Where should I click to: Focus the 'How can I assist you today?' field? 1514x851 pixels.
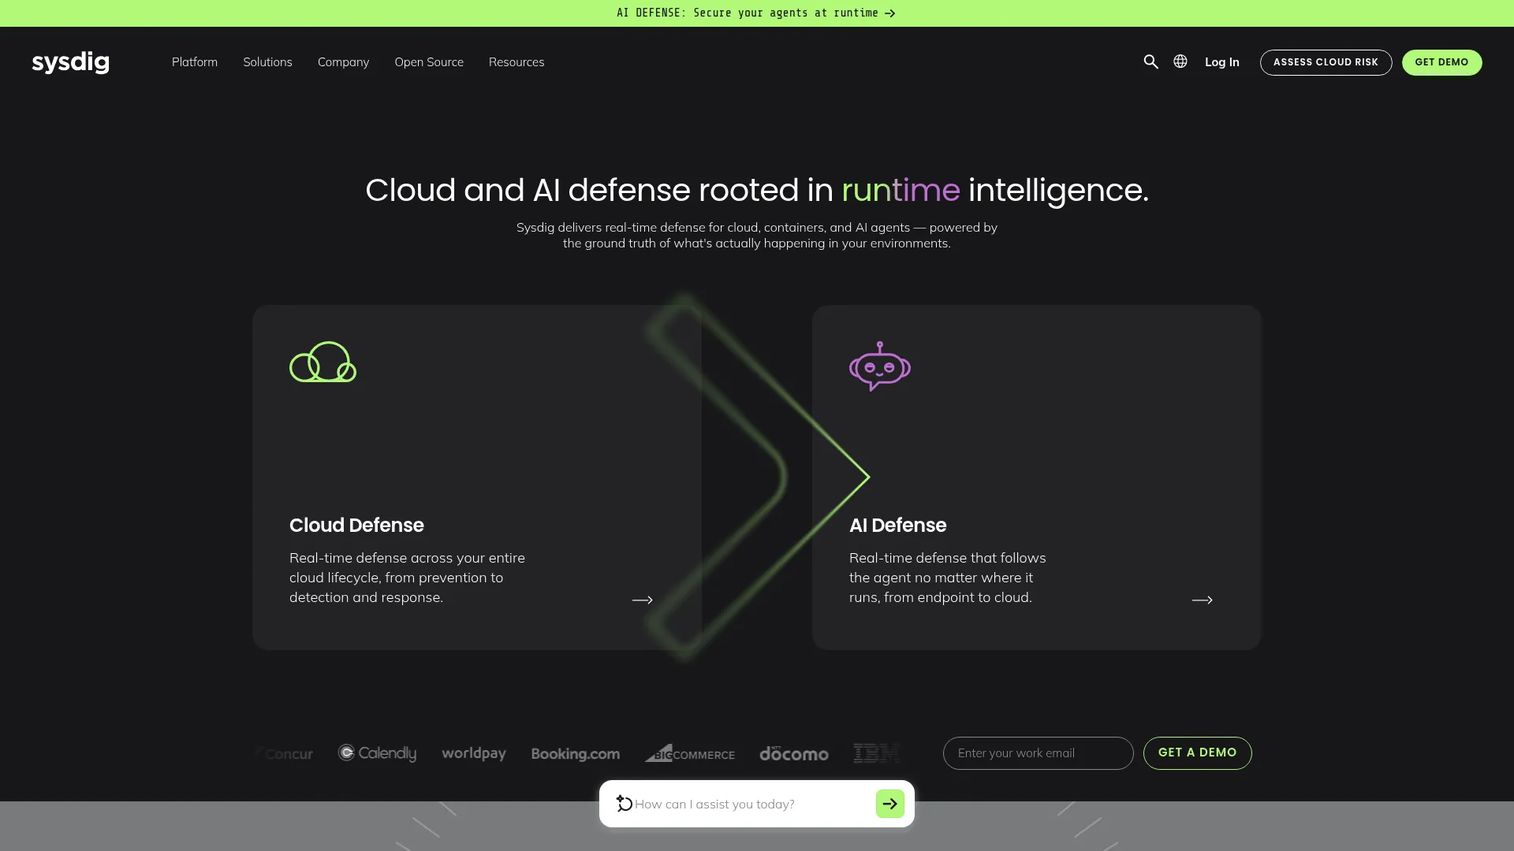(x=750, y=804)
